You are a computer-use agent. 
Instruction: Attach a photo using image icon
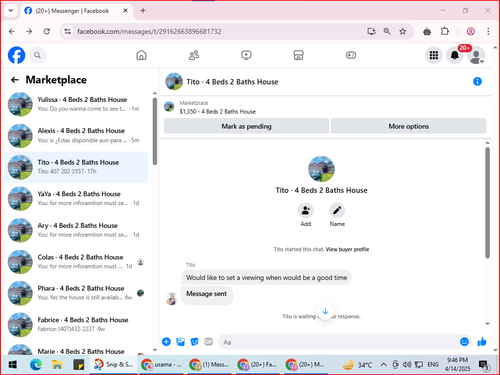pos(180,342)
